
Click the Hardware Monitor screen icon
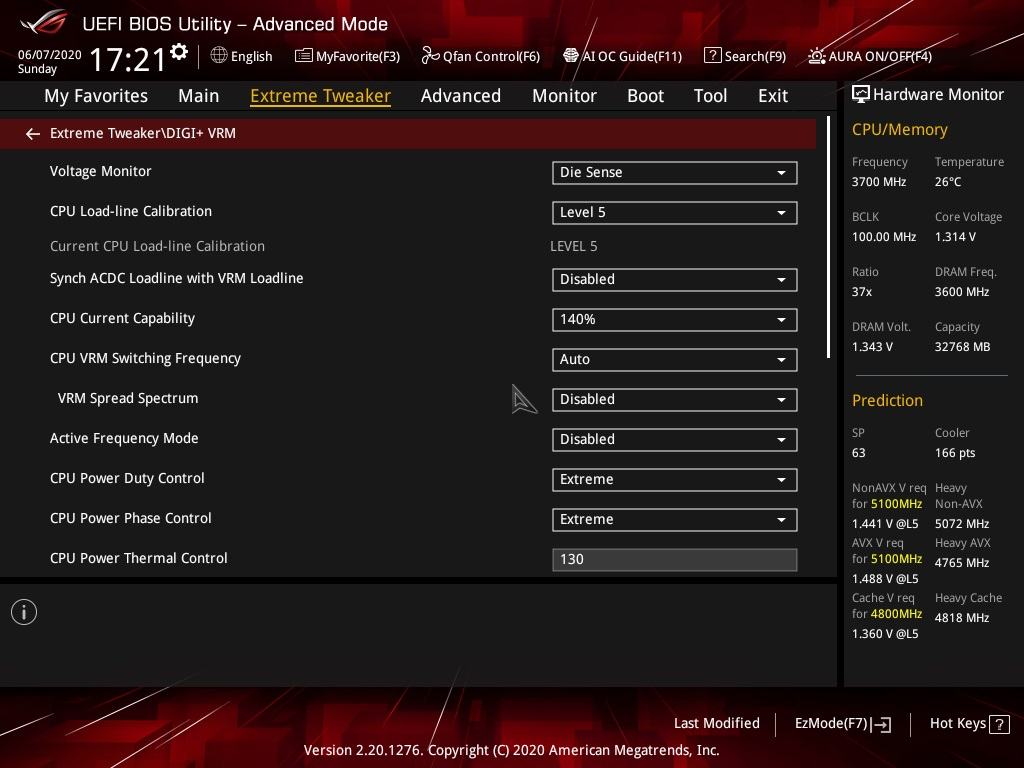coord(861,95)
